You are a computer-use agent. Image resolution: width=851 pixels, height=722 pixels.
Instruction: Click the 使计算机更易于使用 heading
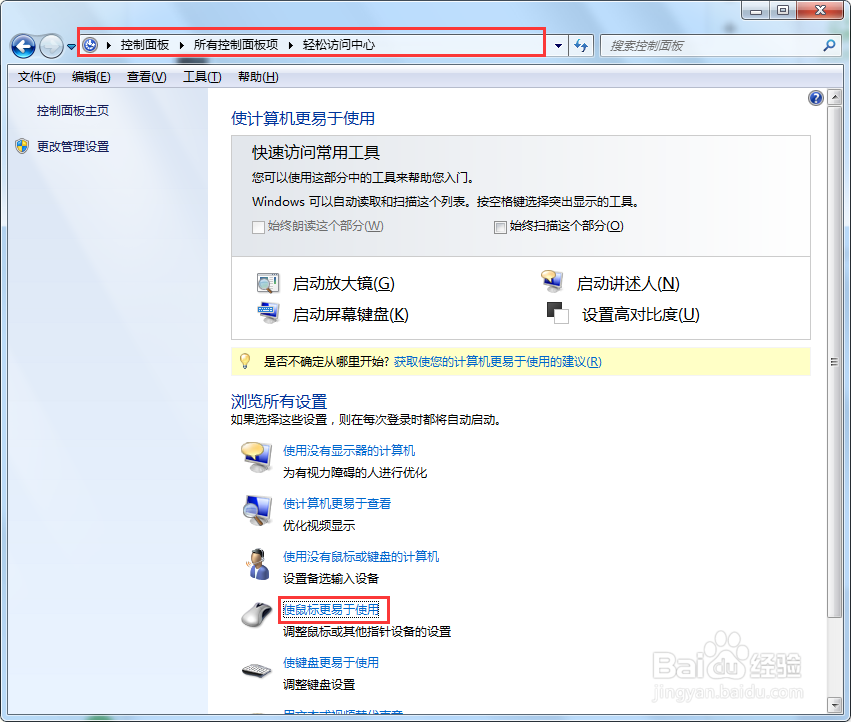point(303,118)
